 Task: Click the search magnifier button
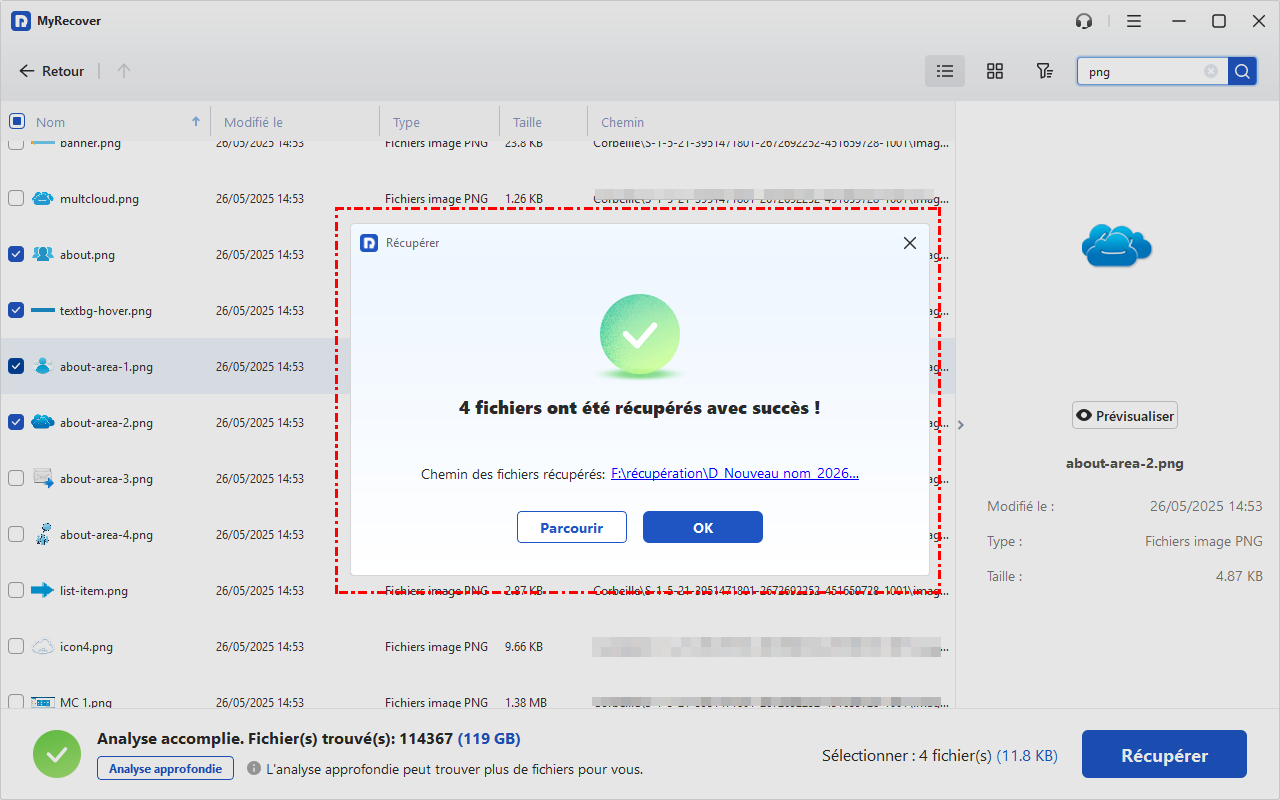tap(1242, 71)
